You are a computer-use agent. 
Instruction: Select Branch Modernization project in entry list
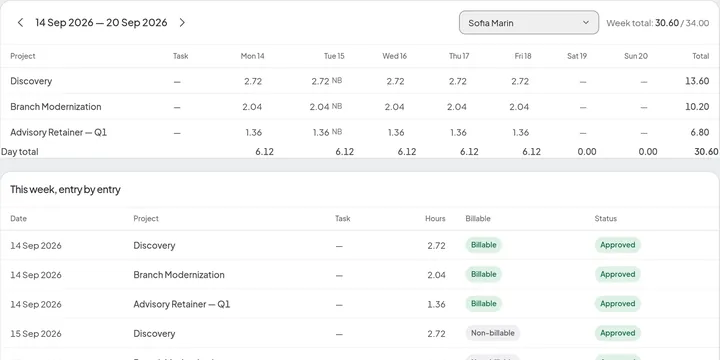click(179, 275)
